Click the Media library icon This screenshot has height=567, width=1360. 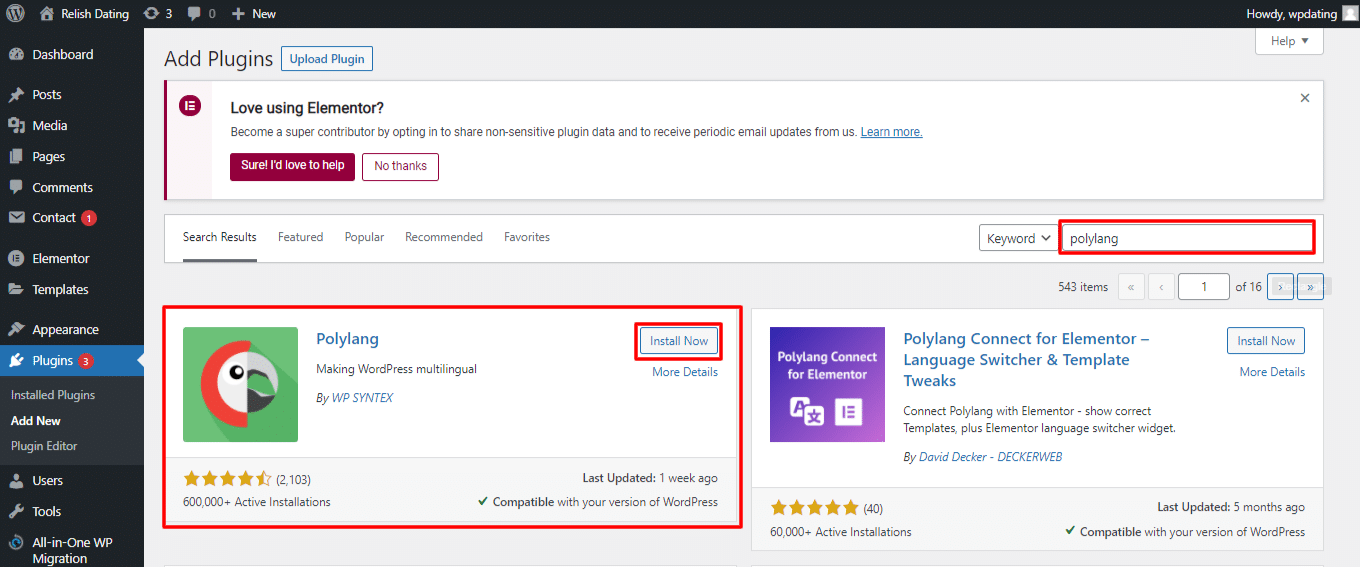point(16,126)
